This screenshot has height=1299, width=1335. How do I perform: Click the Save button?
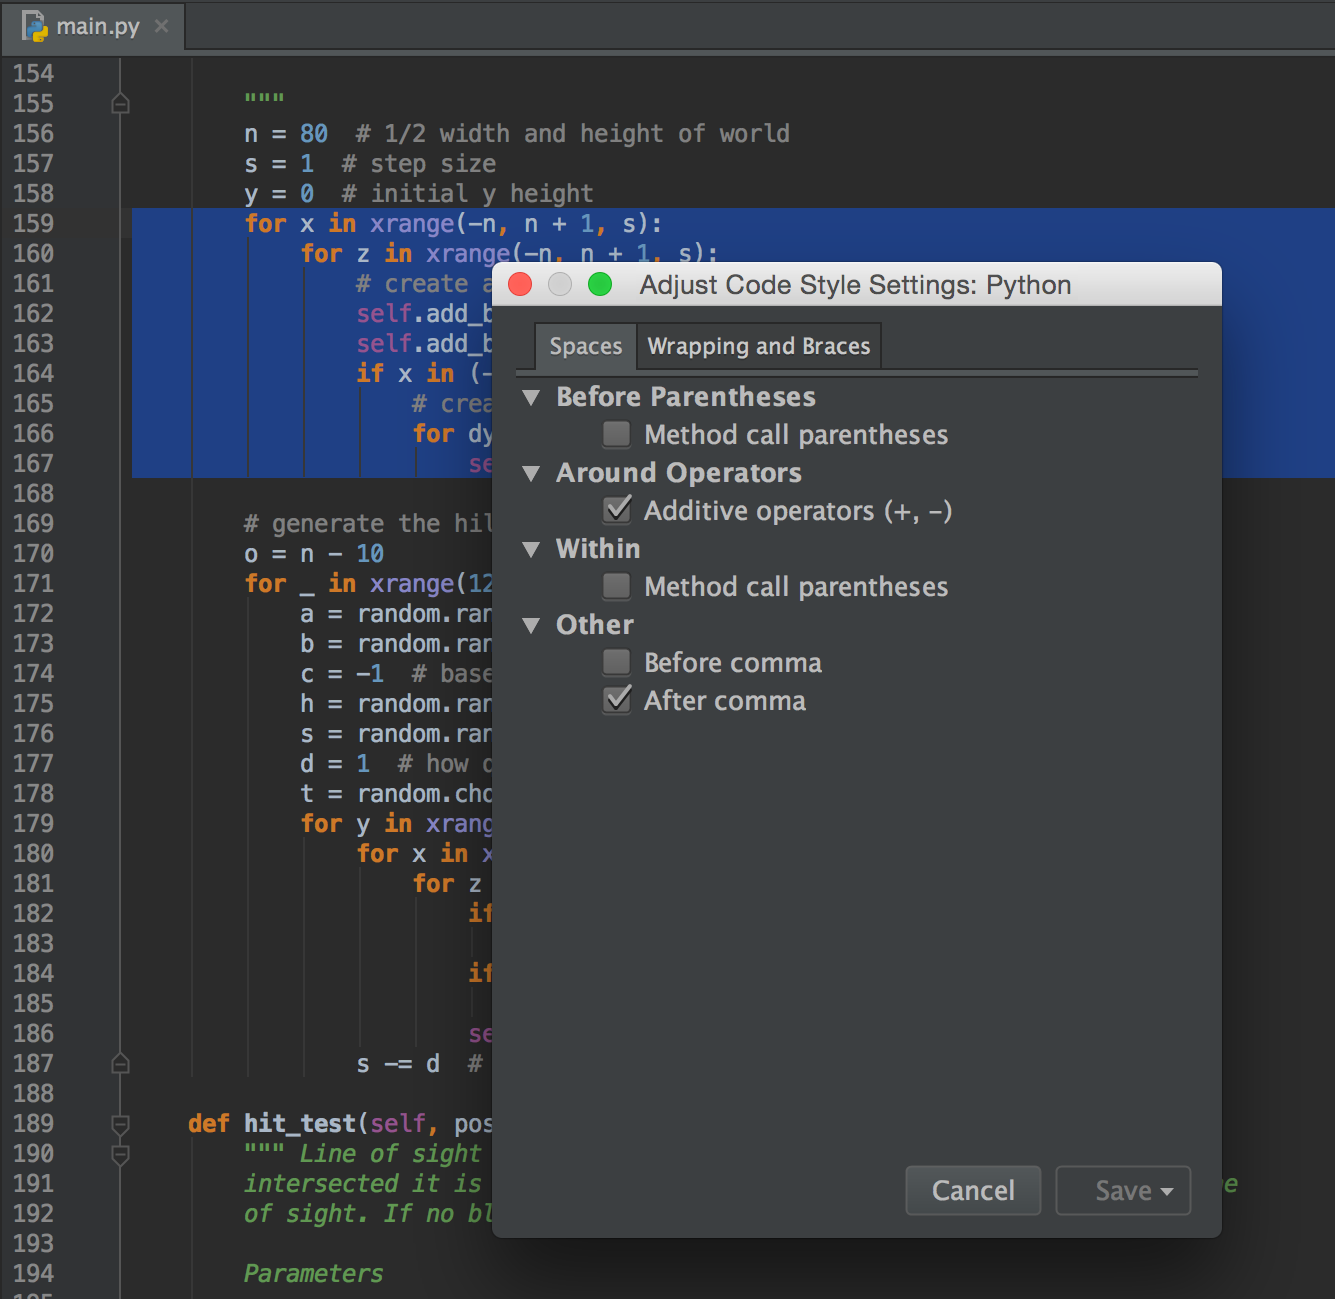pyautogui.click(x=1113, y=1190)
